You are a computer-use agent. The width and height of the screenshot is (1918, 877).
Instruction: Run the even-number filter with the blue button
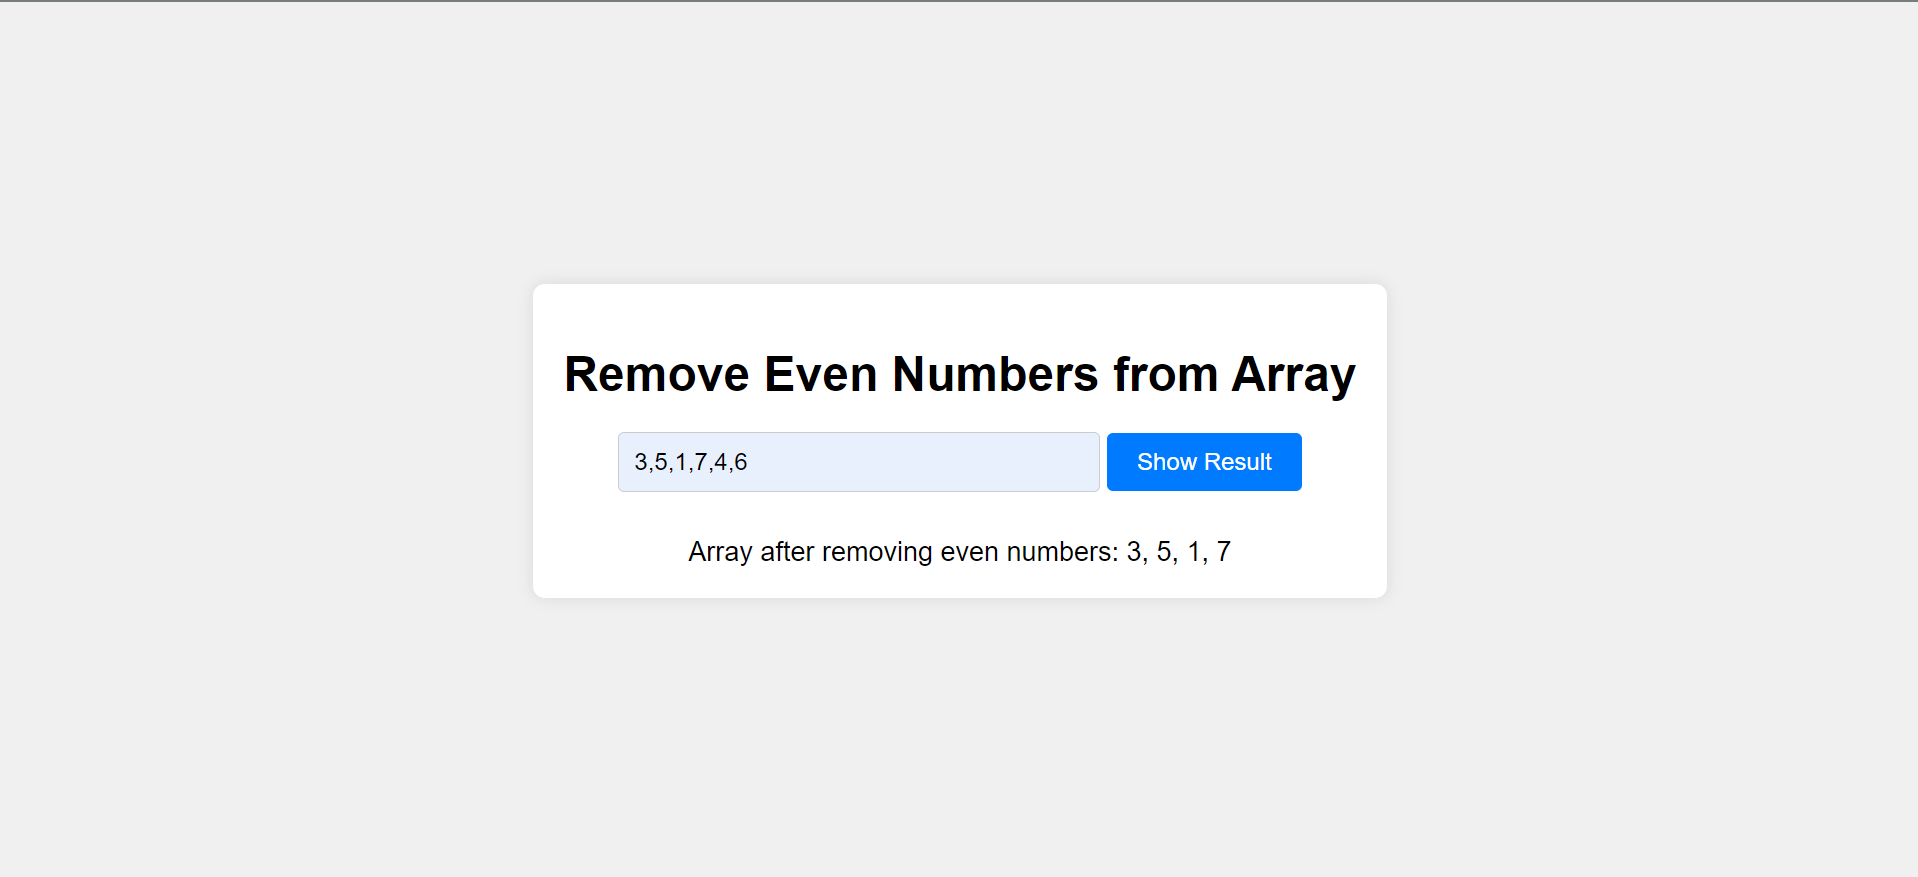tap(1204, 462)
